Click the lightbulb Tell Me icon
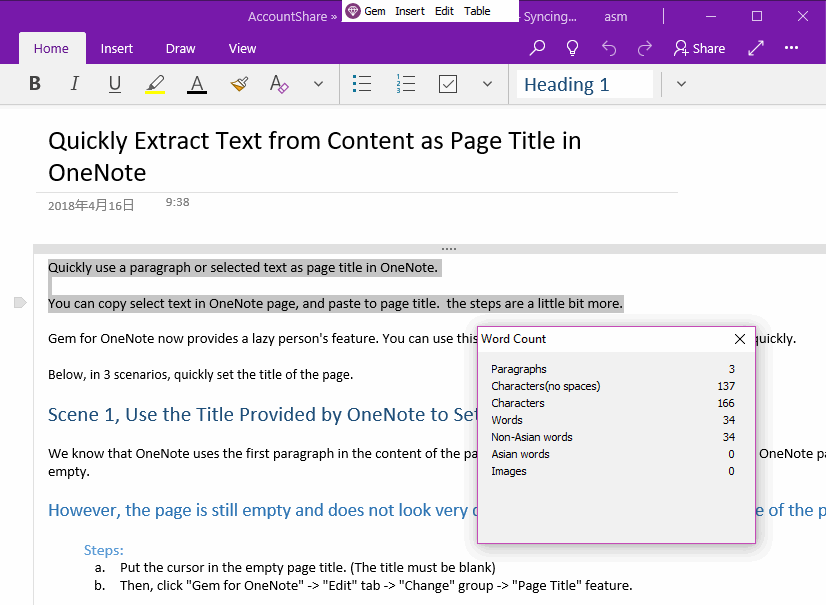826x605 pixels. pyautogui.click(x=572, y=48)
